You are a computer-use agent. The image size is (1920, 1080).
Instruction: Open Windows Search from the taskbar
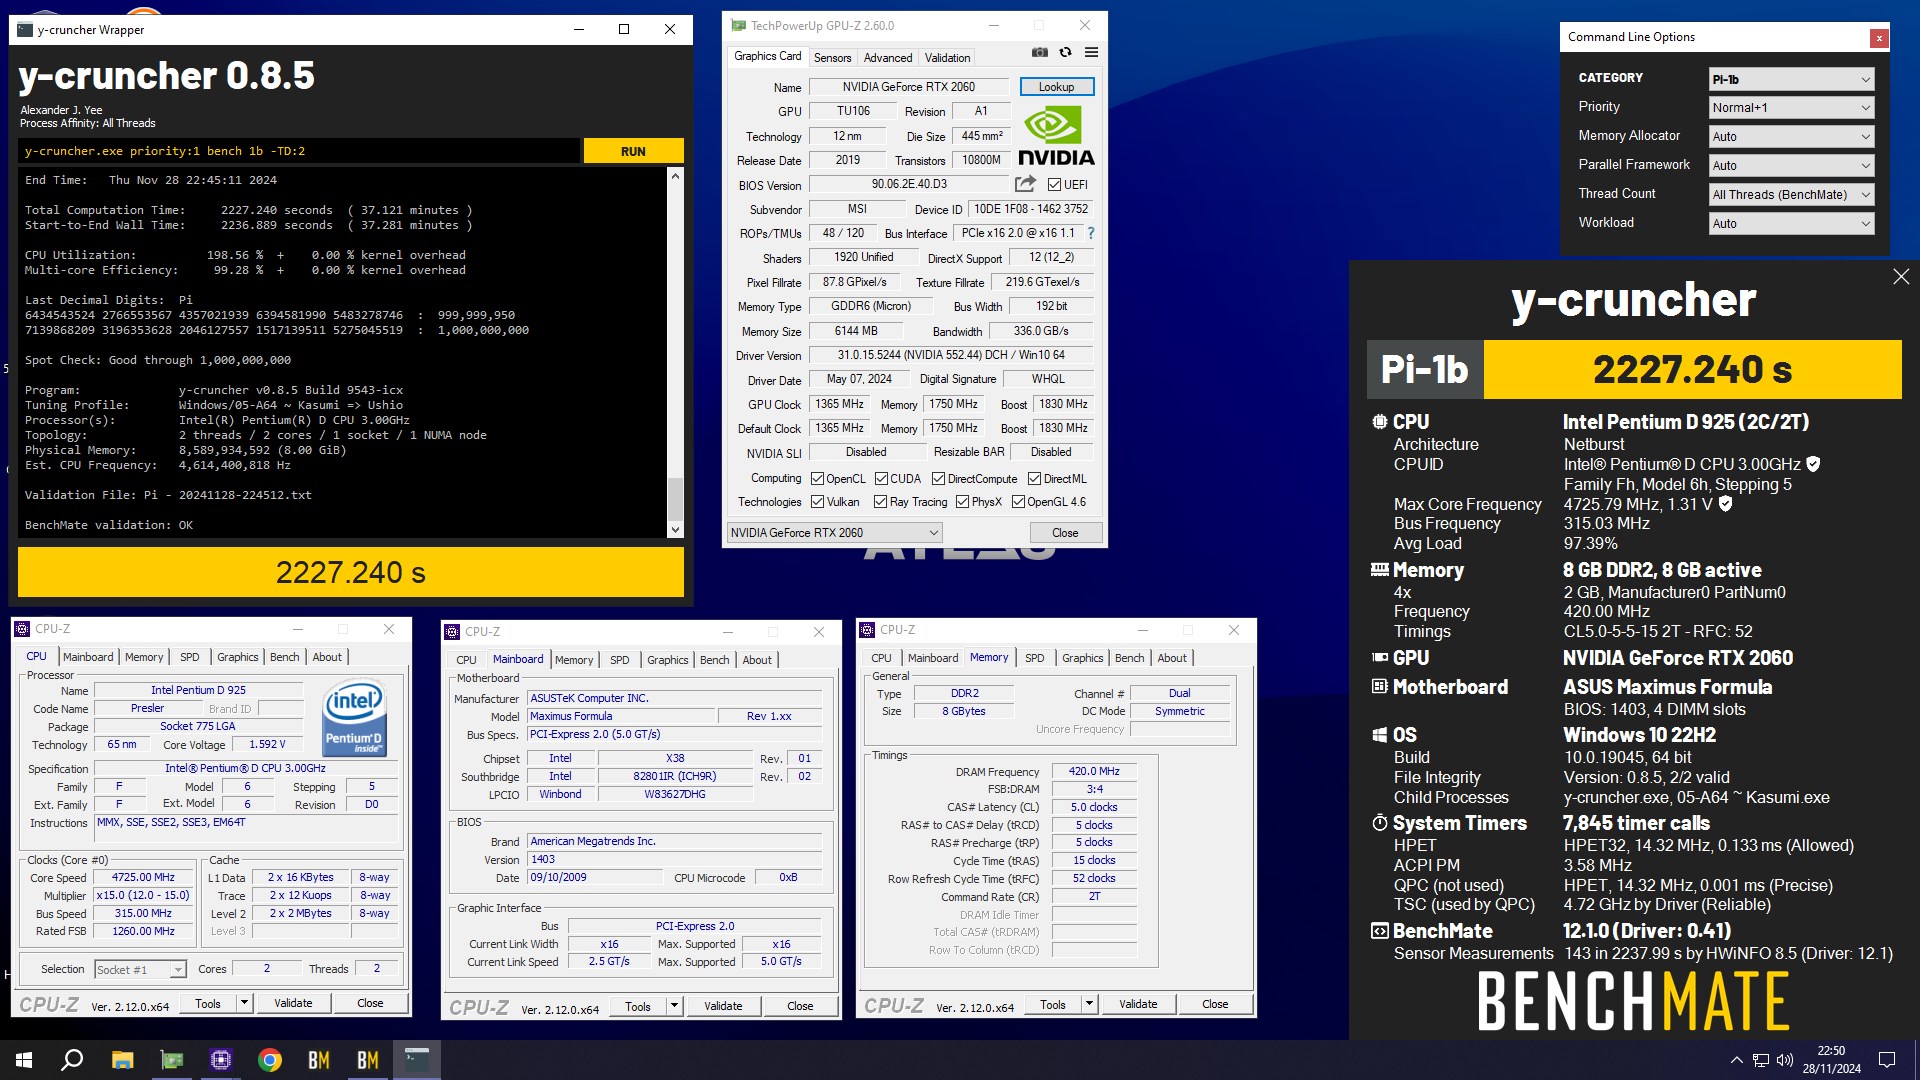pyautogui.click(x=72, y=1060)
